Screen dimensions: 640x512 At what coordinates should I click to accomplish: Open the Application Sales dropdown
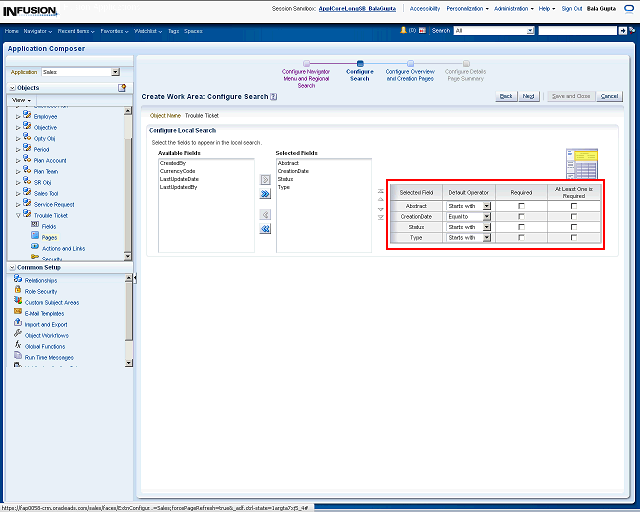pyautogui.click(x=115, y=72)
